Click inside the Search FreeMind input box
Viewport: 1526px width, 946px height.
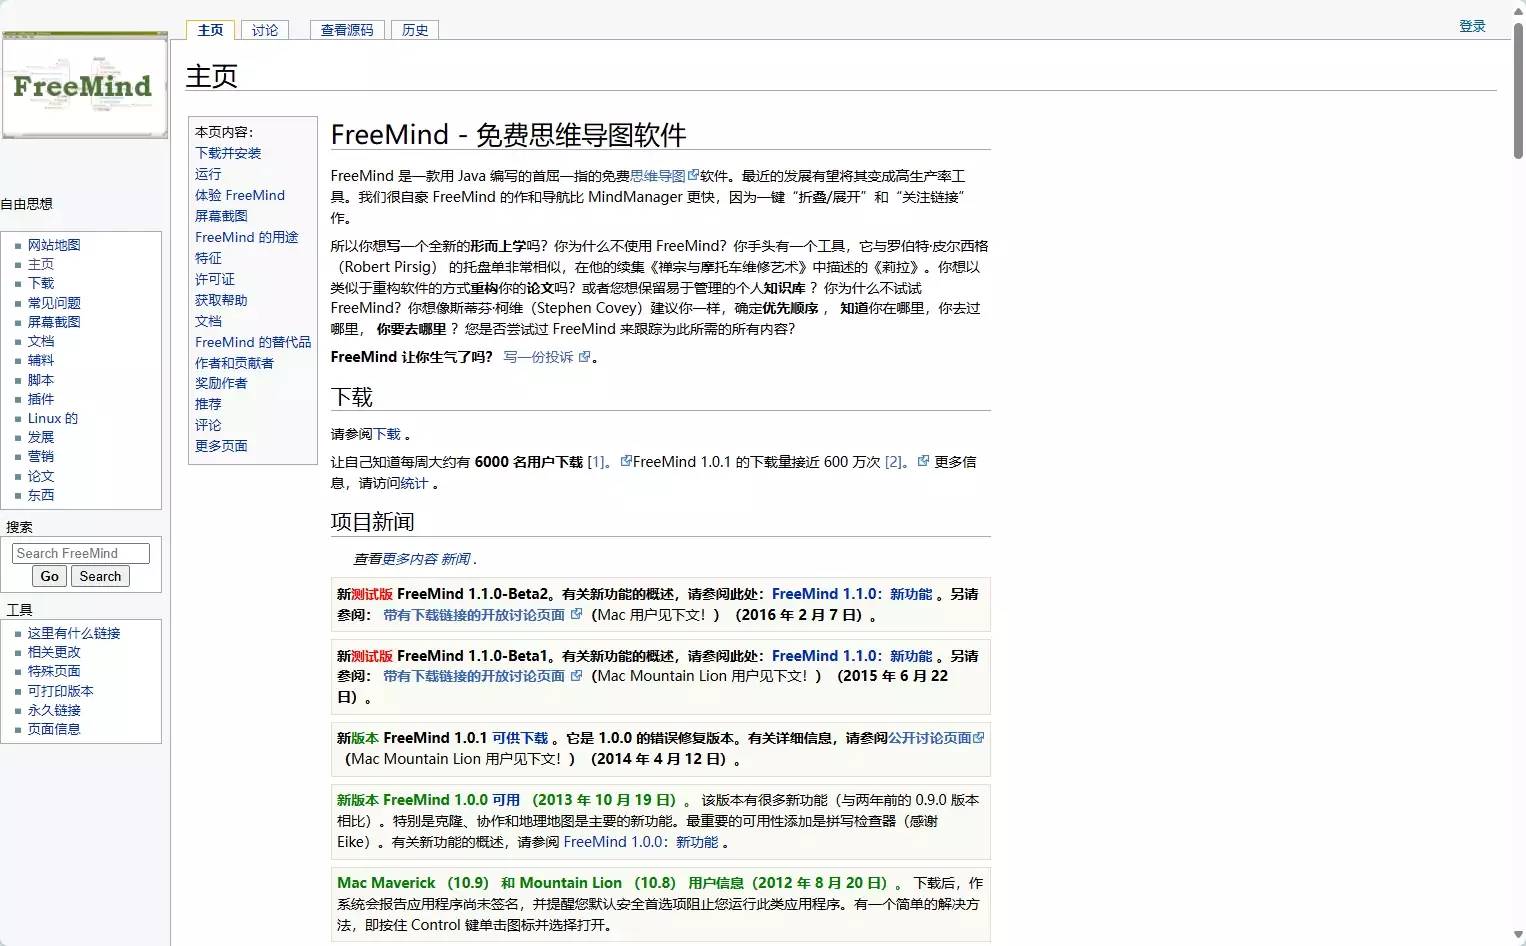(x=79, y=552)
